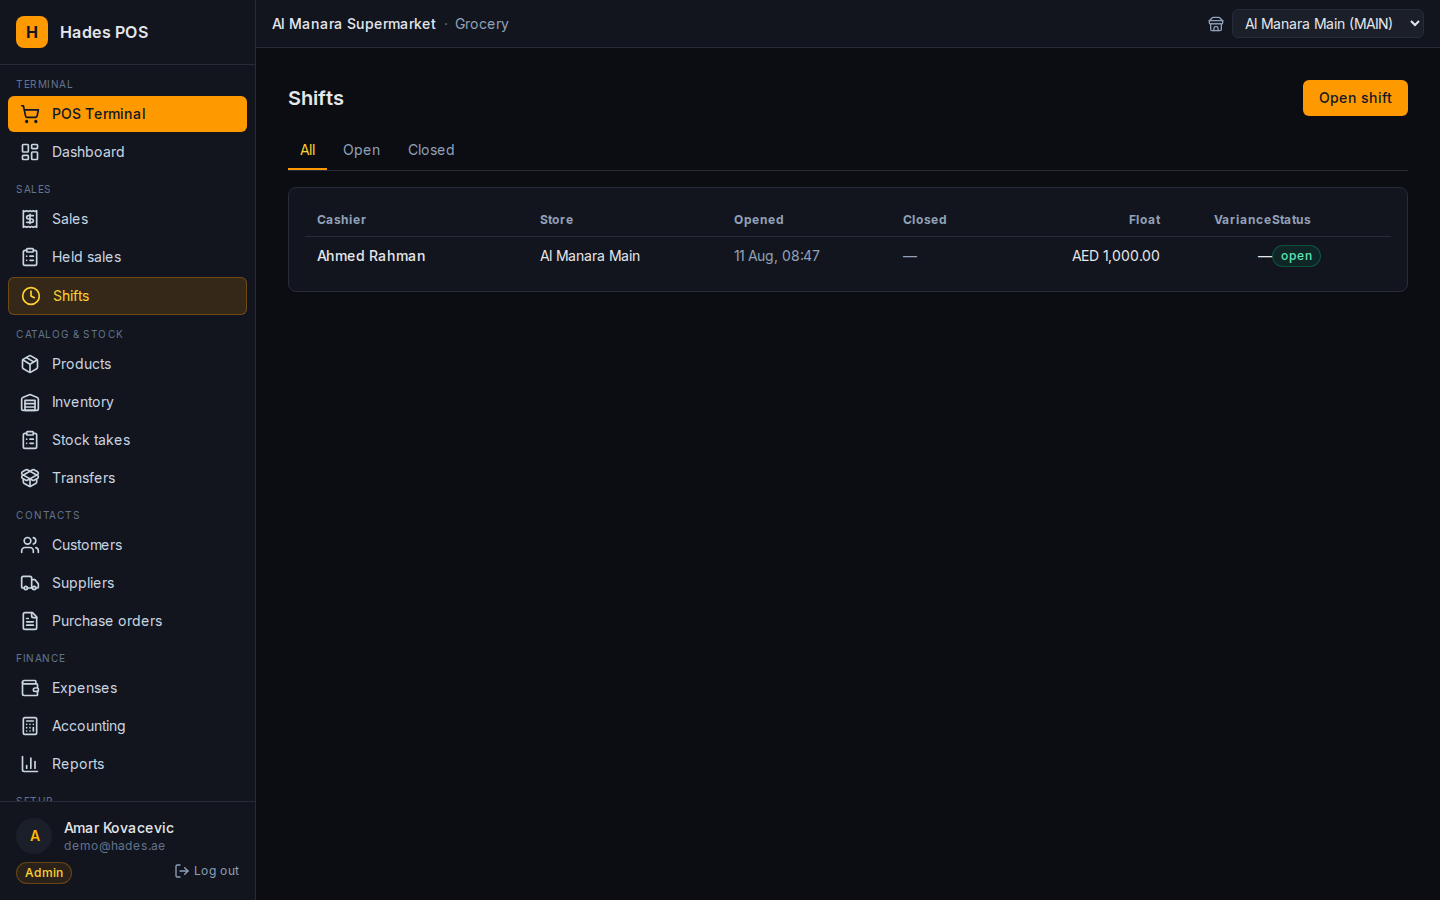Click the Customers people icon
The image size is (1440, 900).
click(30, 545)
